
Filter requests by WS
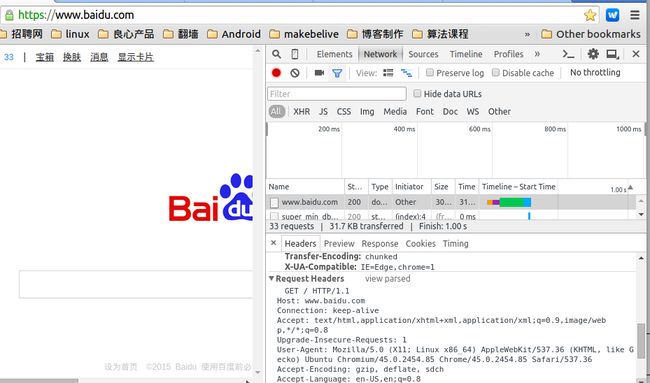pos(473,112)
